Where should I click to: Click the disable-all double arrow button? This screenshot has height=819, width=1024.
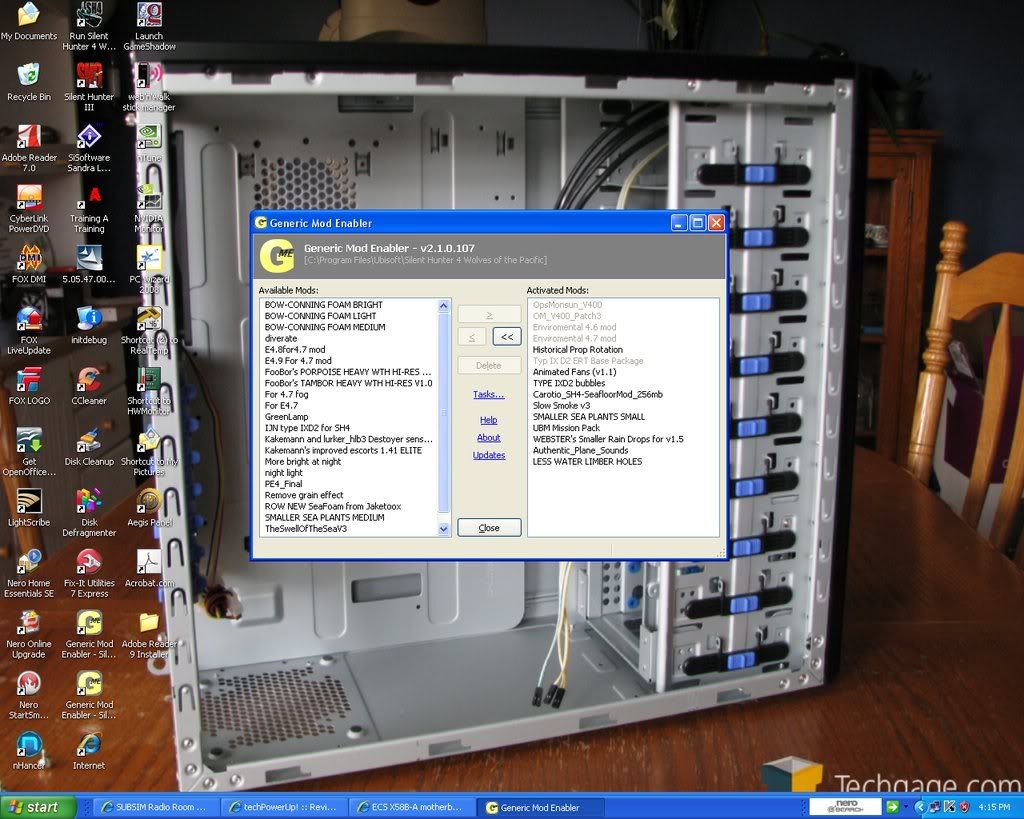pyautogui.click(x=507, y=336)
